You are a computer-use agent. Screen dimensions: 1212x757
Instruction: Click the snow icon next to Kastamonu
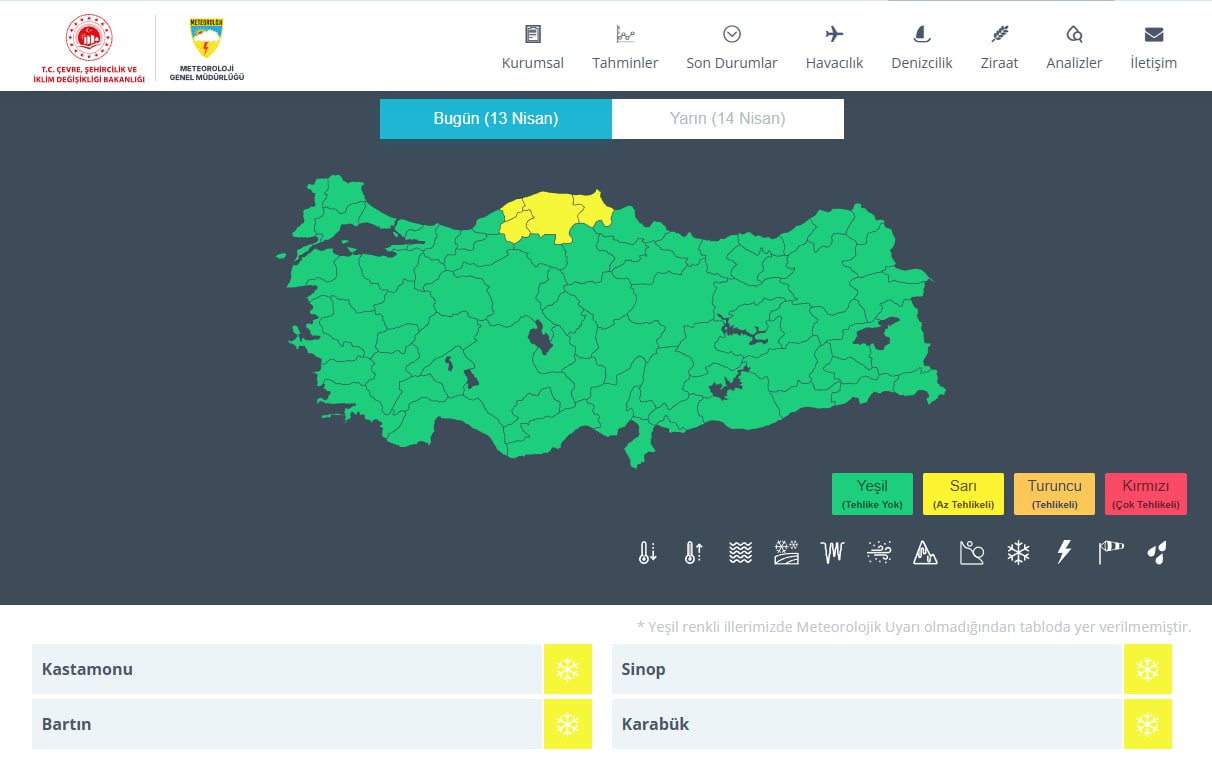[567, 669]
